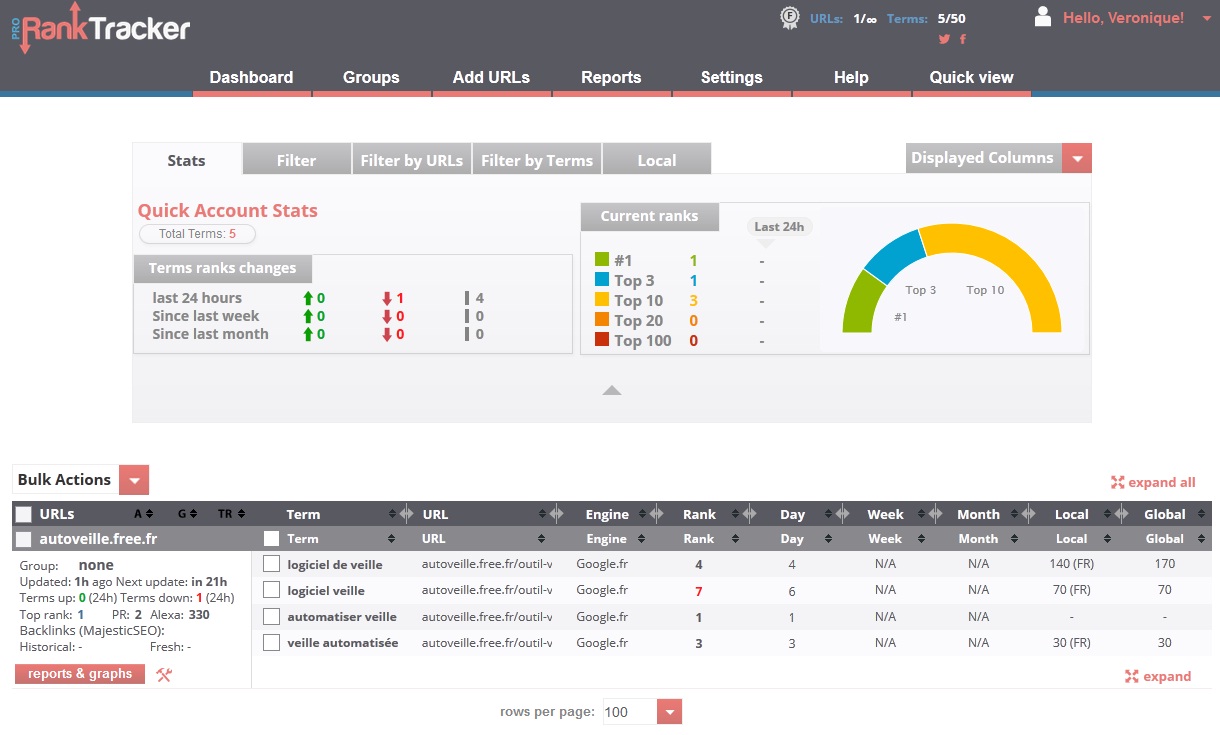The height and width of the screenshot is (735, 1220).
Task: Open tools icon beside reports & graphs
Action: 164,675
